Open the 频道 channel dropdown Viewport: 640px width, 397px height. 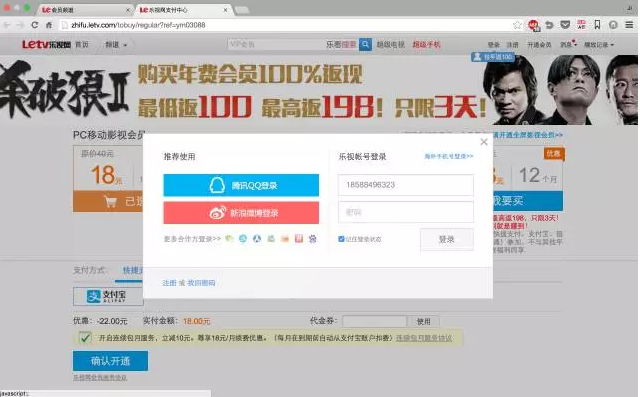[x=116, y=44]
